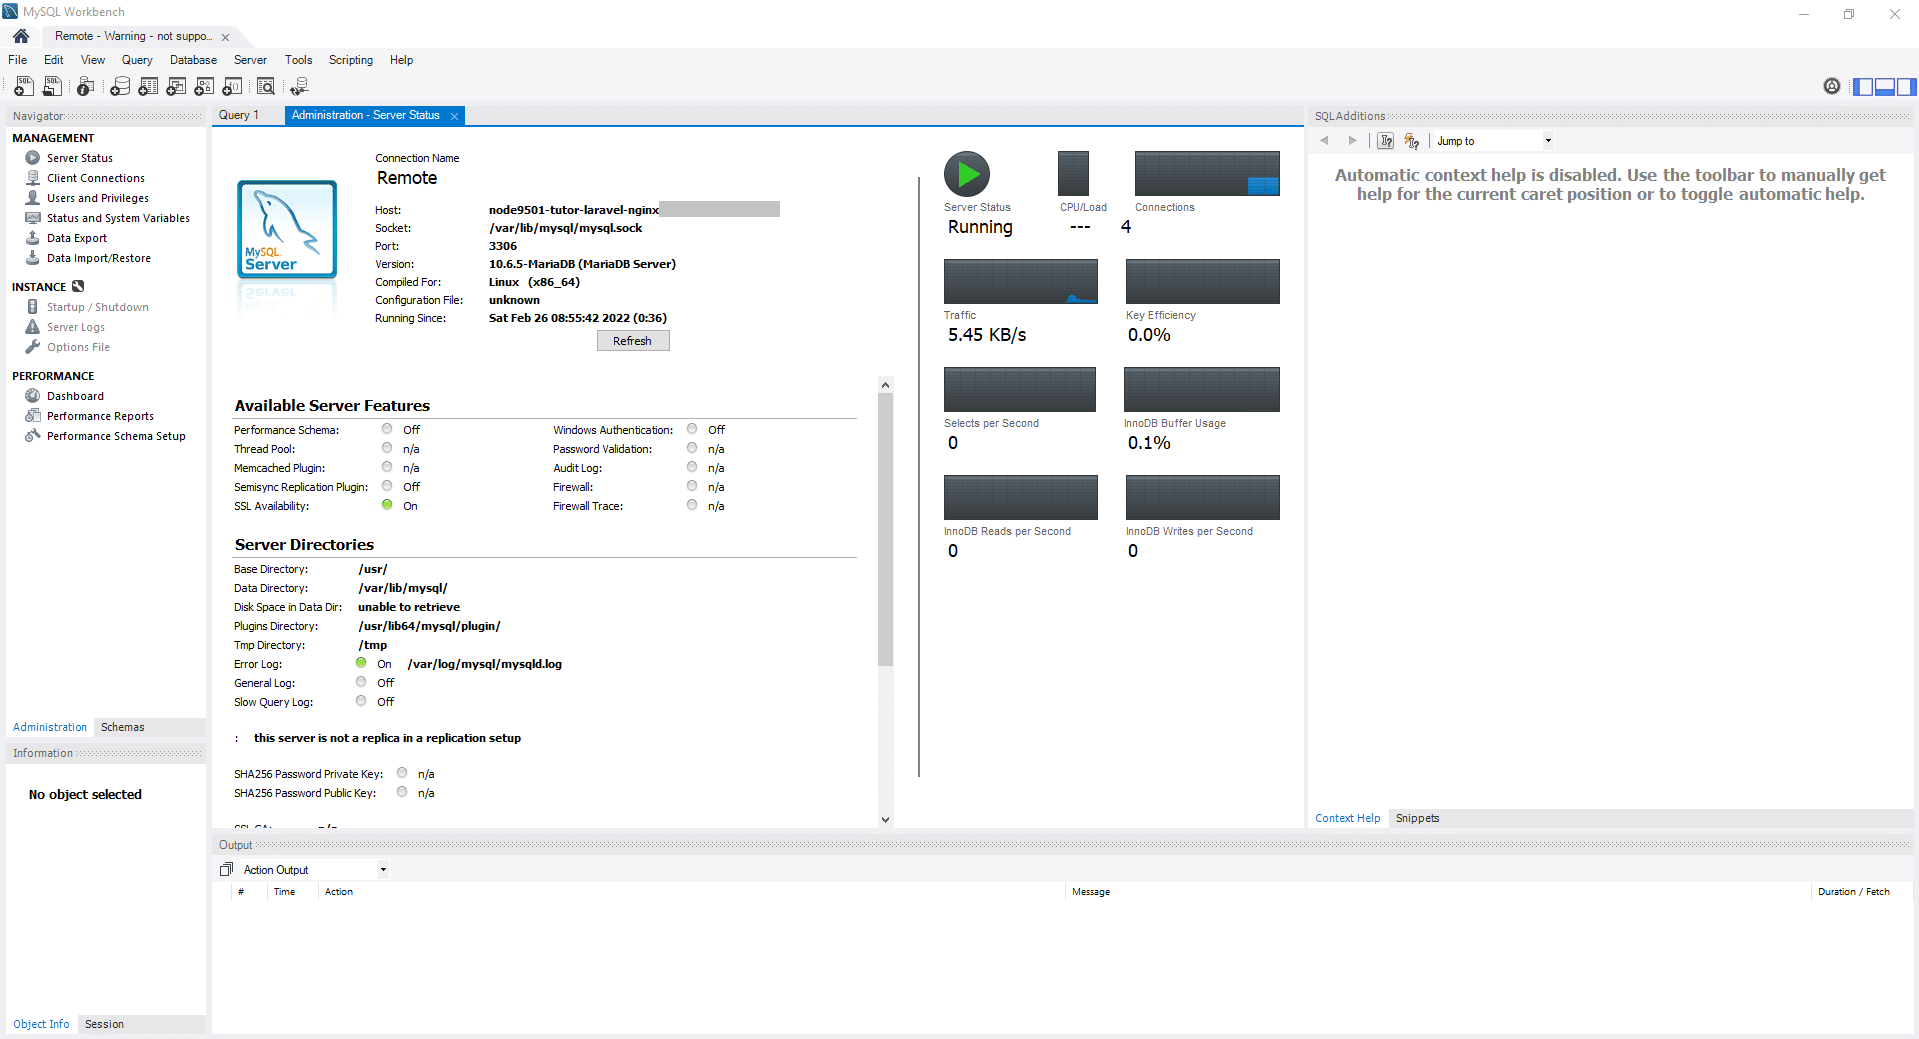Toggle the right sidebar panel icon
Viewport: 1919px width, 1039px height.
[1907, 87]
